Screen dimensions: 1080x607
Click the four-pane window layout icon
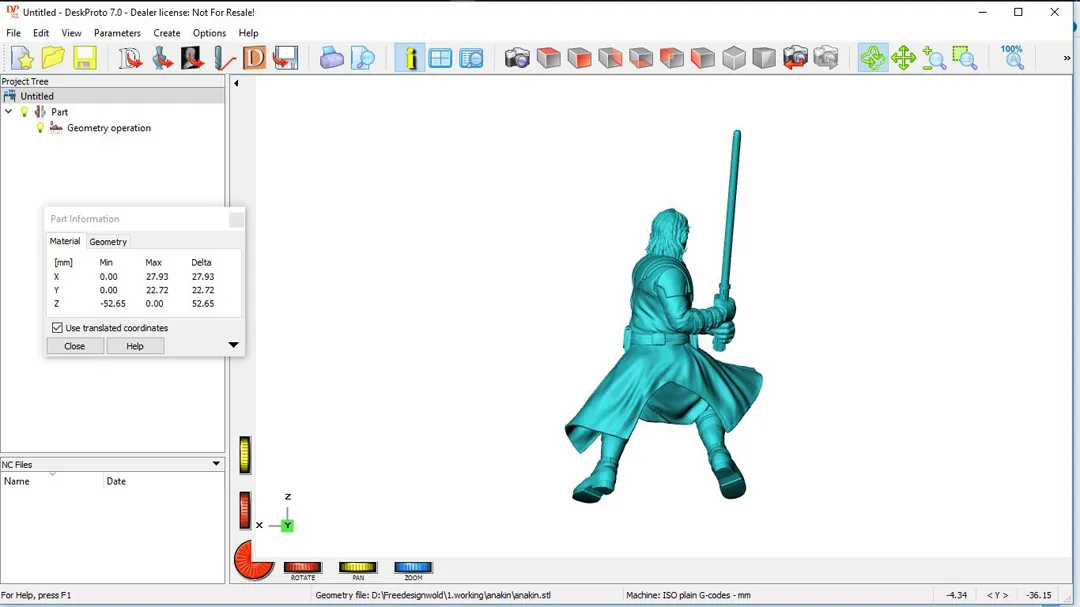[440, 58]
